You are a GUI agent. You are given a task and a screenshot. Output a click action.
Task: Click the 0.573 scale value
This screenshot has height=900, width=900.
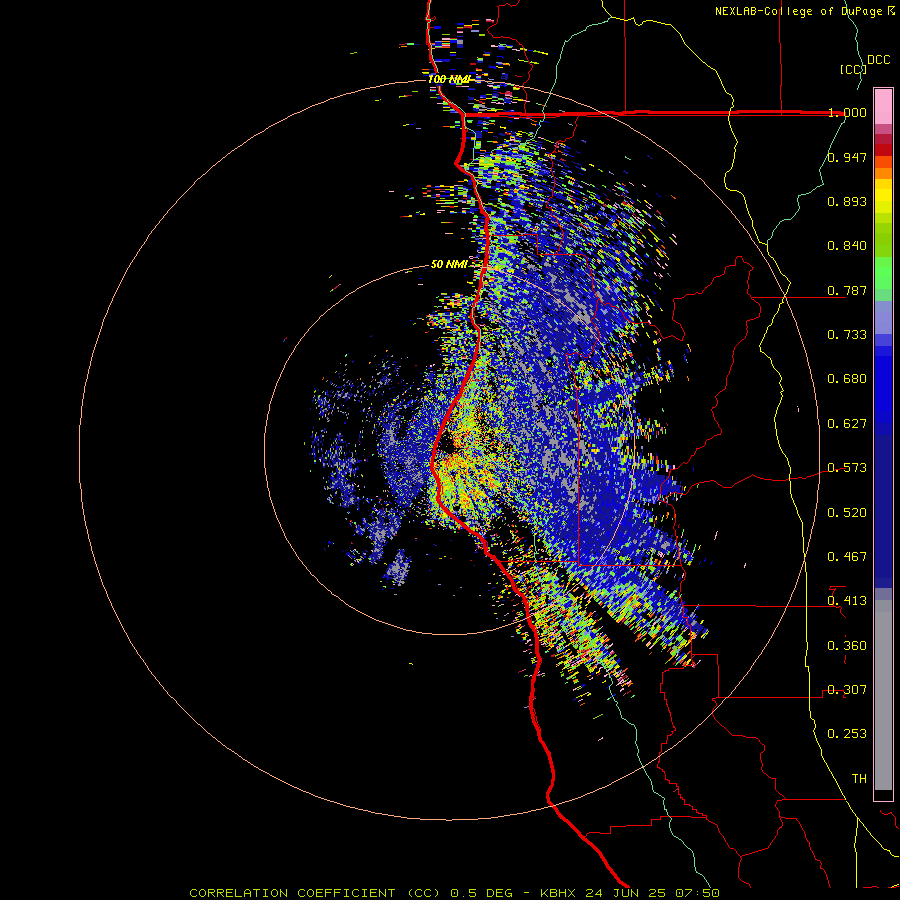pyautogui.click(x=847, y=468)
